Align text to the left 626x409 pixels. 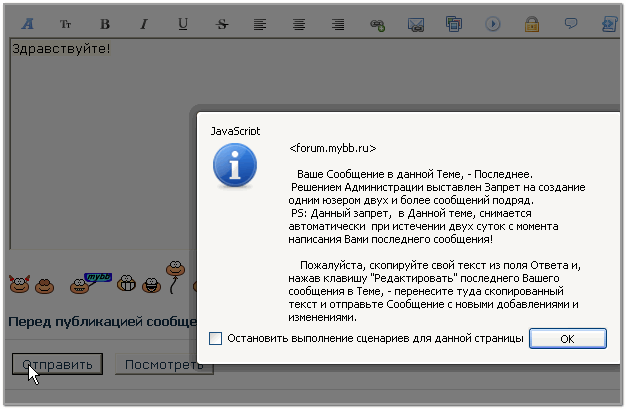(260, 24)
